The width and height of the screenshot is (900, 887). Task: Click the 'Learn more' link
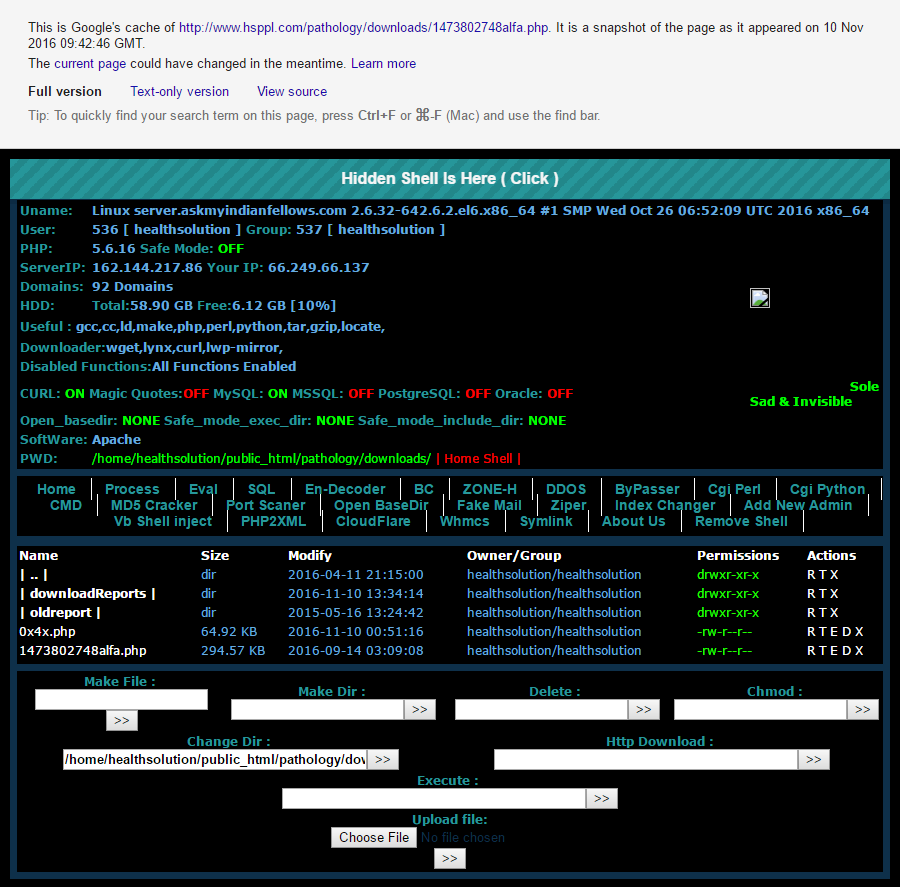[x=383, y=64]
